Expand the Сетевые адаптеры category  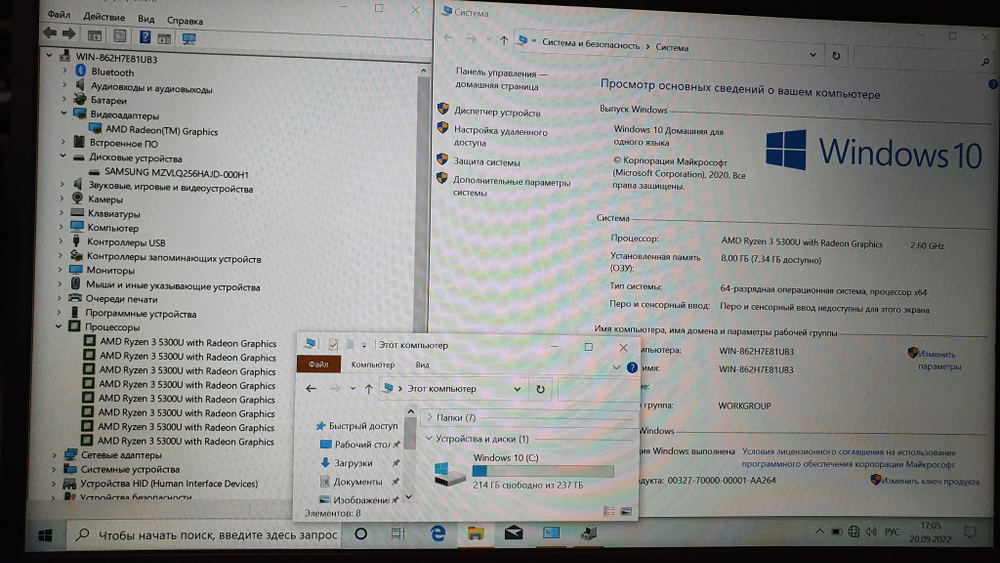[x=55, y=455]
